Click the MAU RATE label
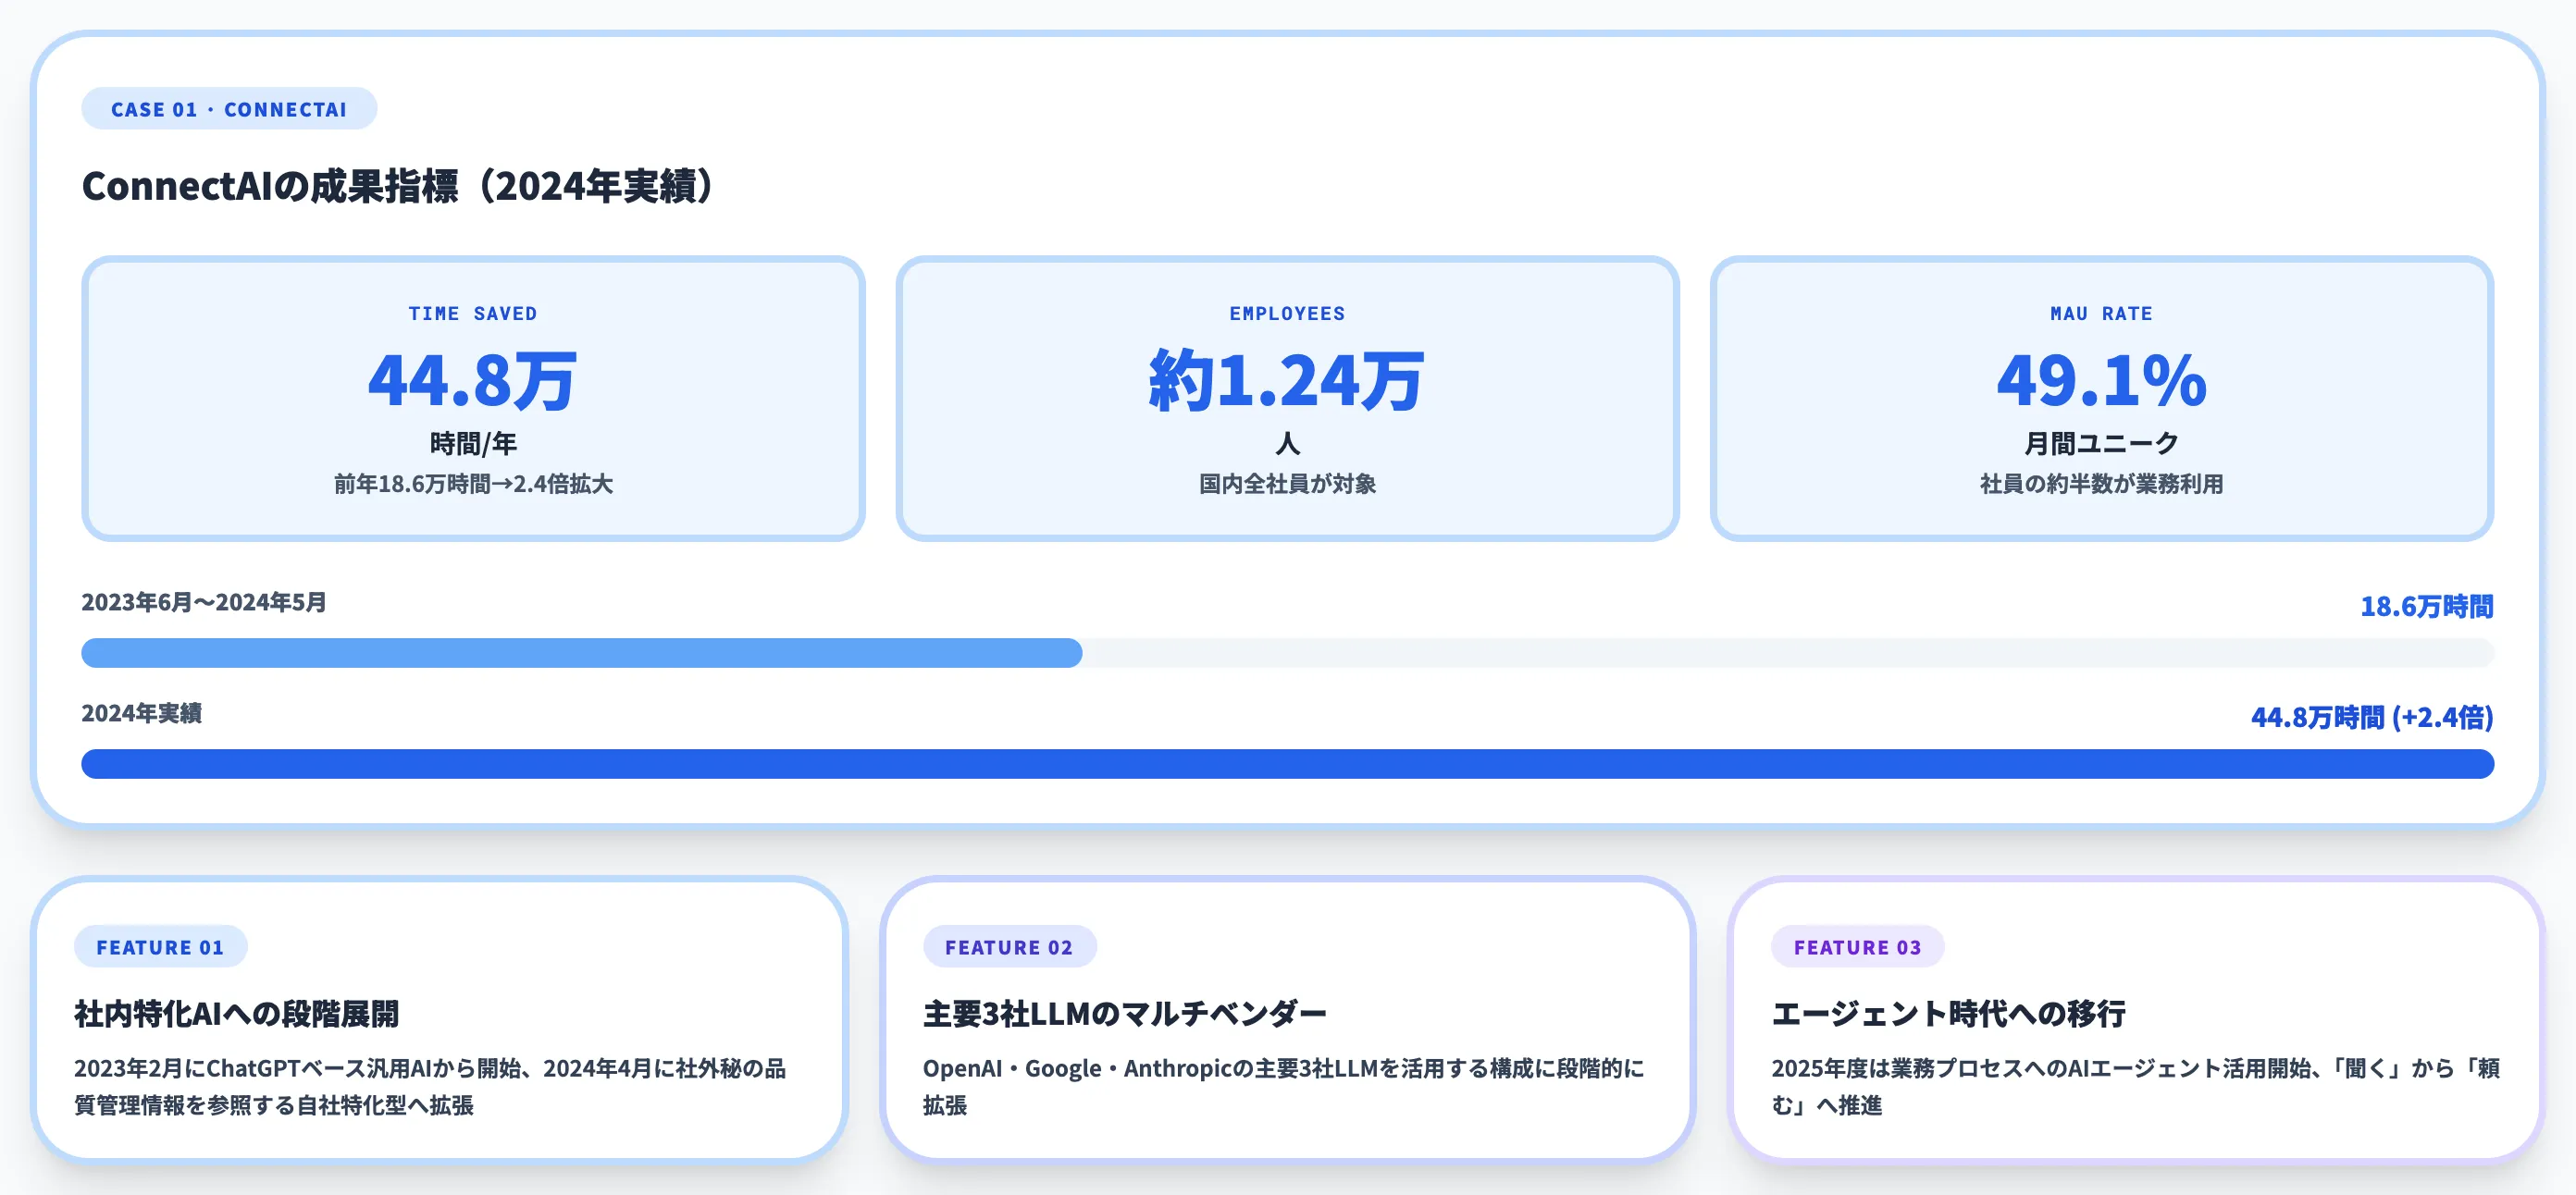Image resolution: width=2576 pixels, height=1195 pixels. point(2101,314)
